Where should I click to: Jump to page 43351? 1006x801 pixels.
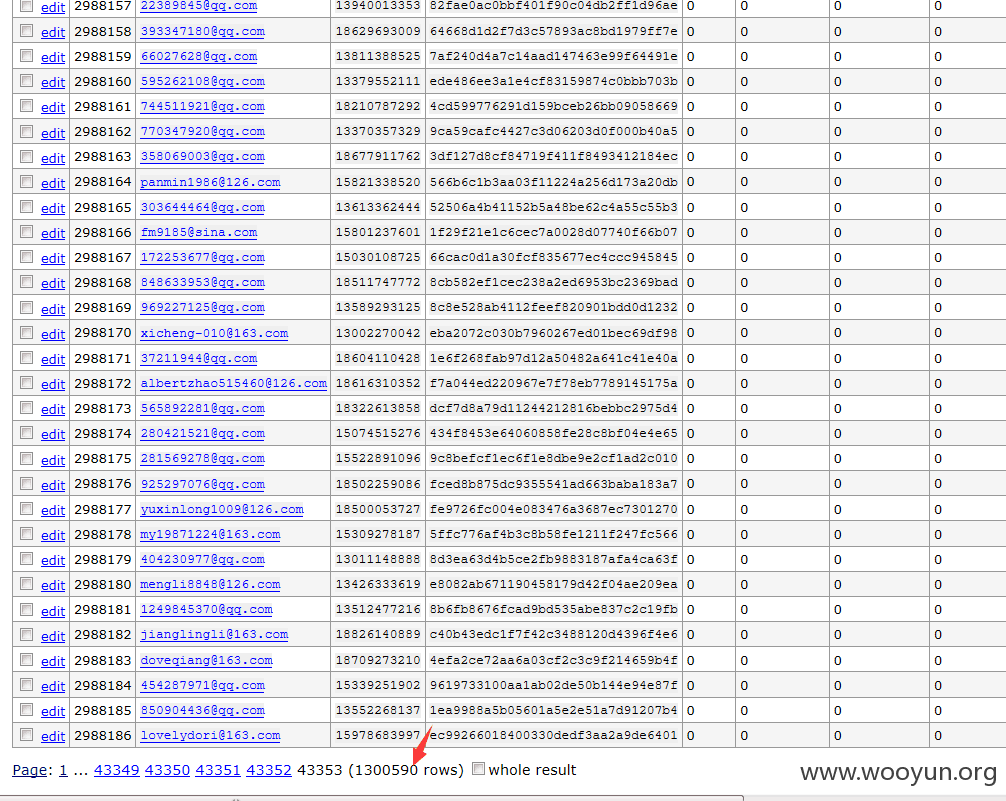coord(218,770)
